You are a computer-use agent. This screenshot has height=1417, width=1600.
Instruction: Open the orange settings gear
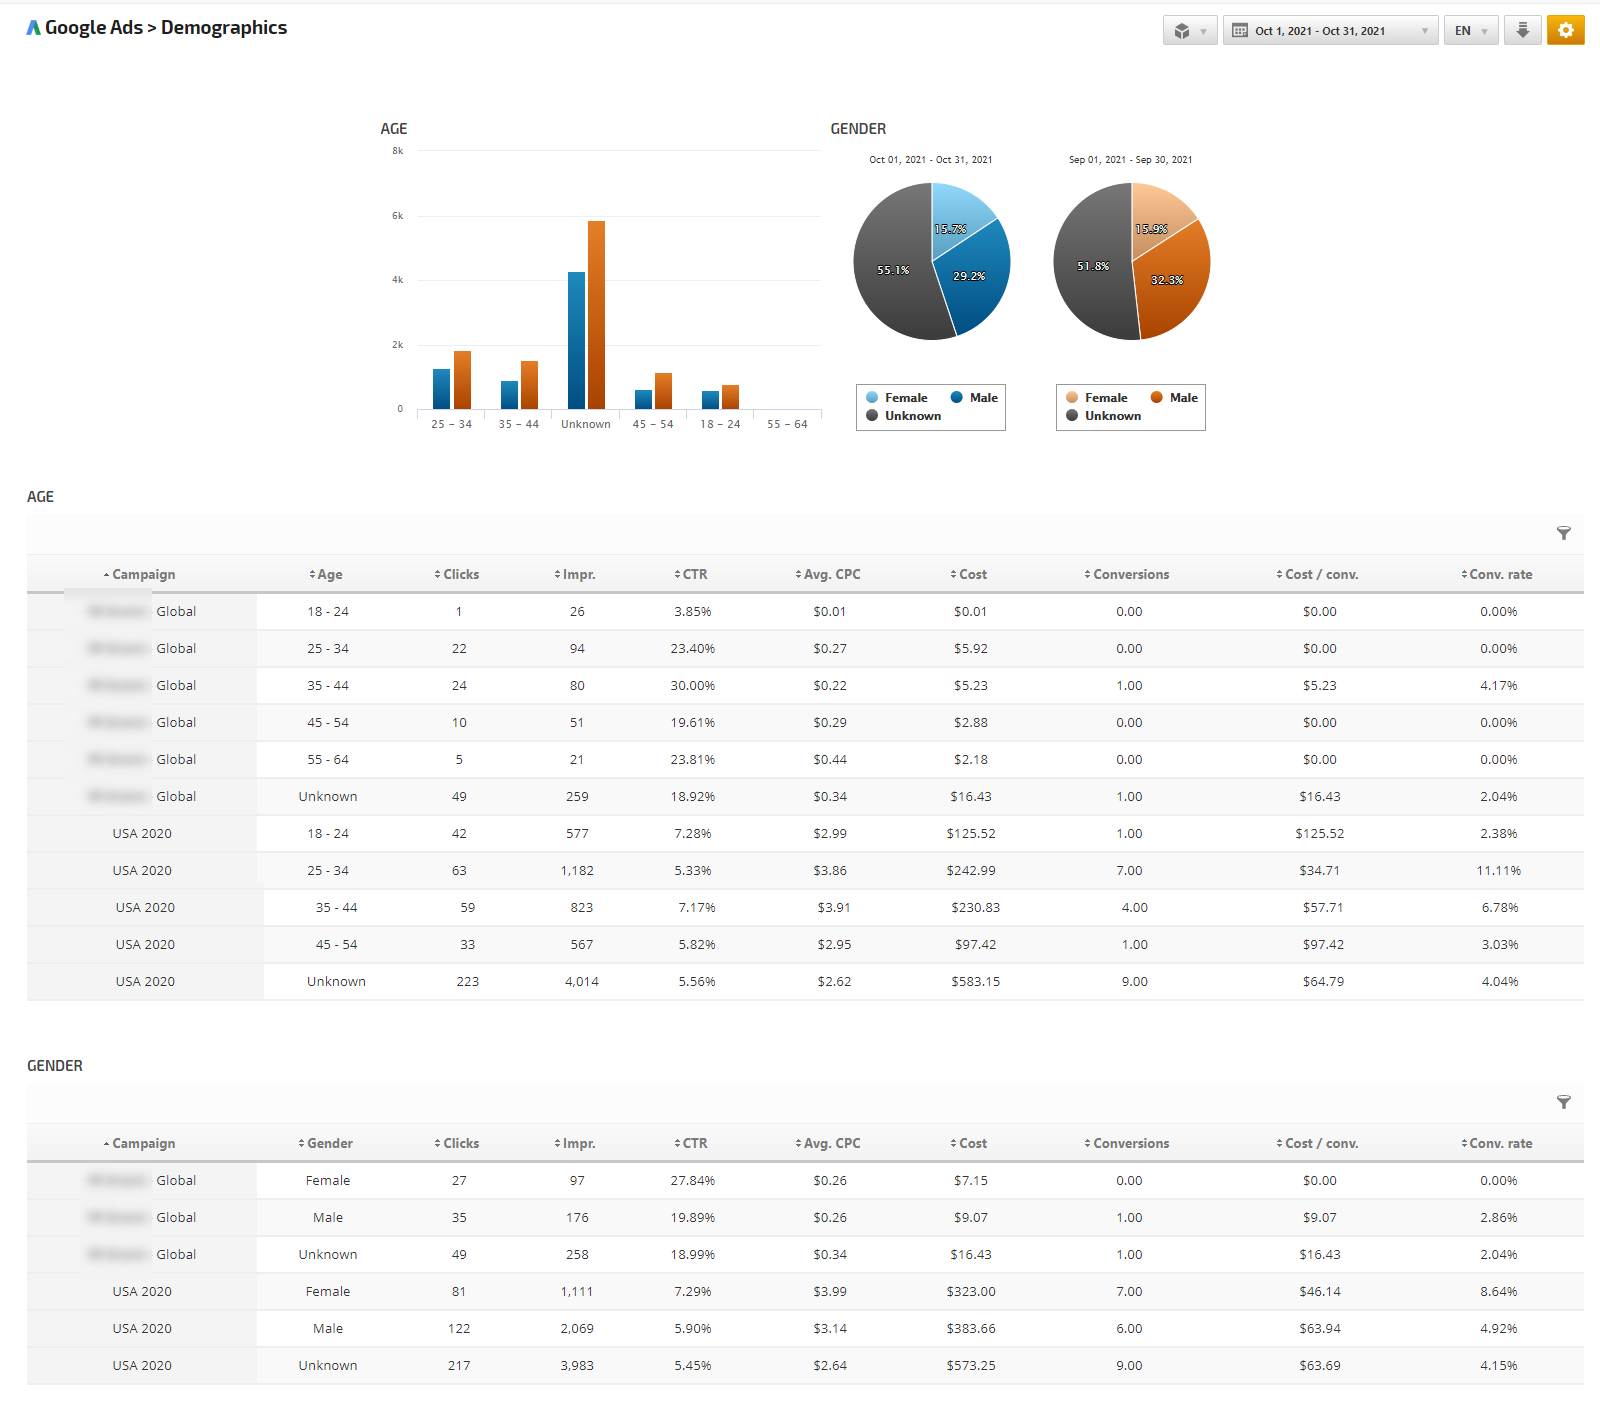pyautogui.click(x=1565, y=30)
